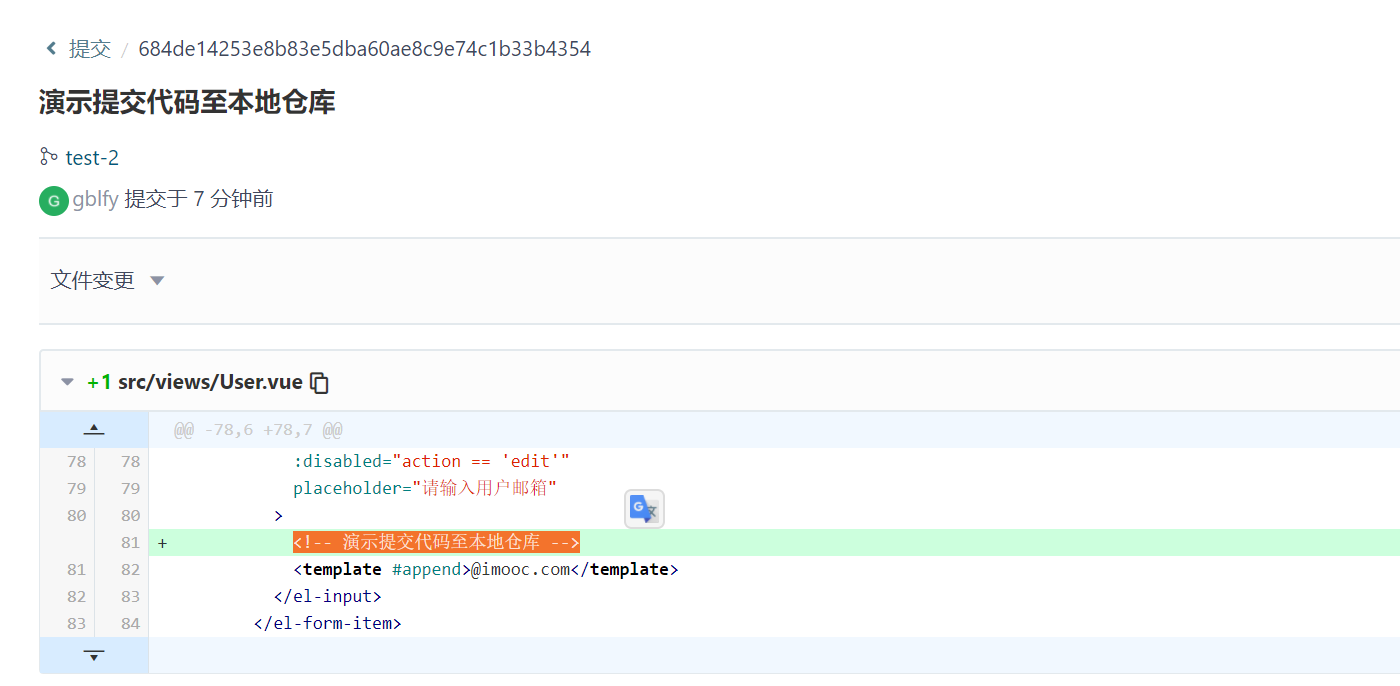Click the :disabled="action == 'edit'" line

pos(431,461)
